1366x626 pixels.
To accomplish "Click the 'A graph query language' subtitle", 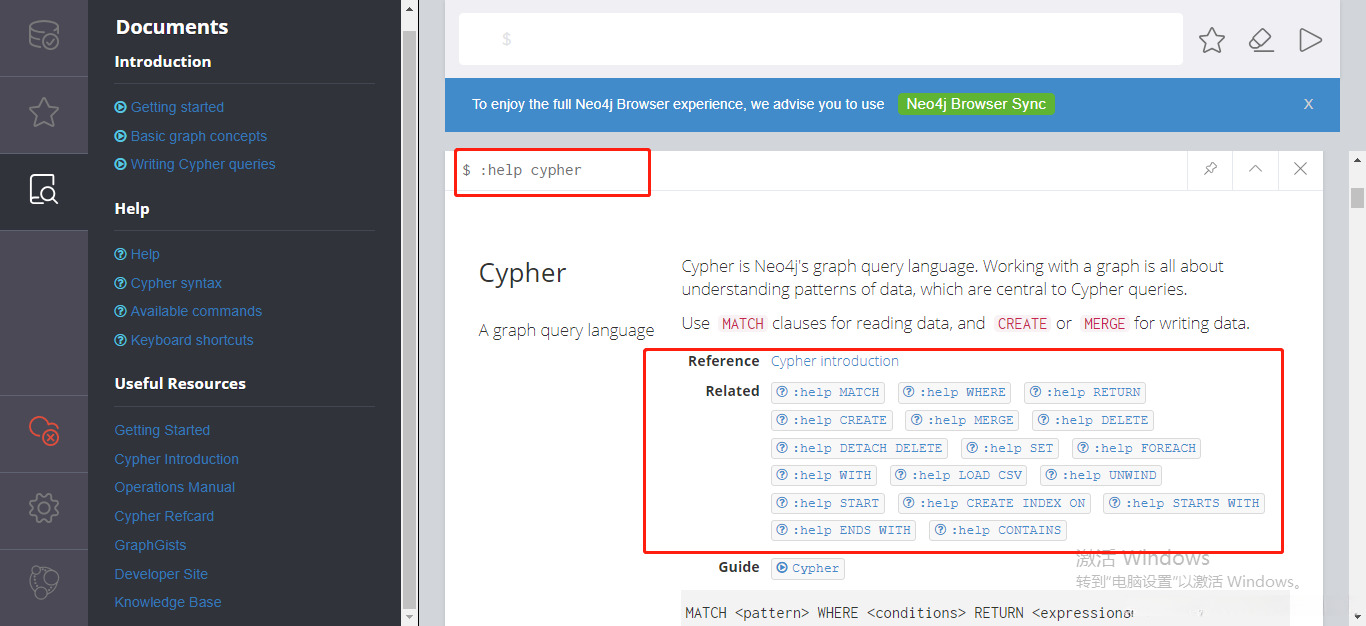I will point(567,330).
